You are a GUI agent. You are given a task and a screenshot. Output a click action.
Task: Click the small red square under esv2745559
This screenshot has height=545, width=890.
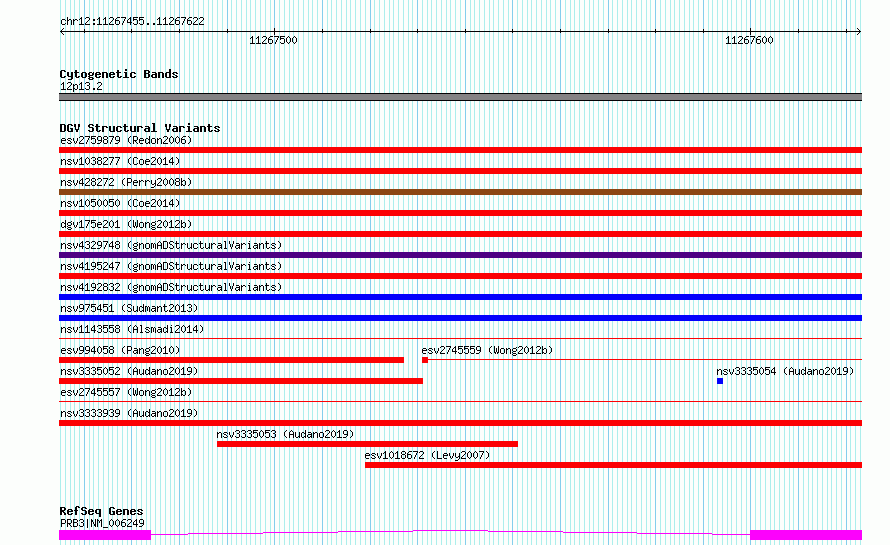(425, 360)
